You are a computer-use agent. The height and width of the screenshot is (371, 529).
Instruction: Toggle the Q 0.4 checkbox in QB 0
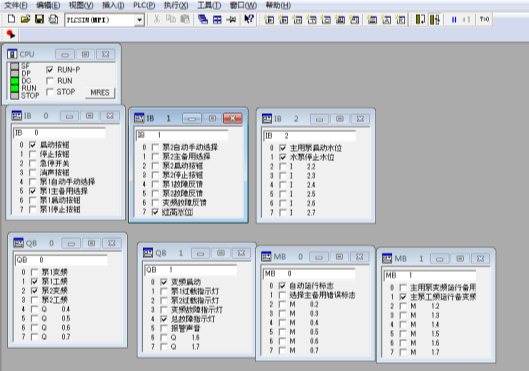pyautogui.click(x=34, y=309)
